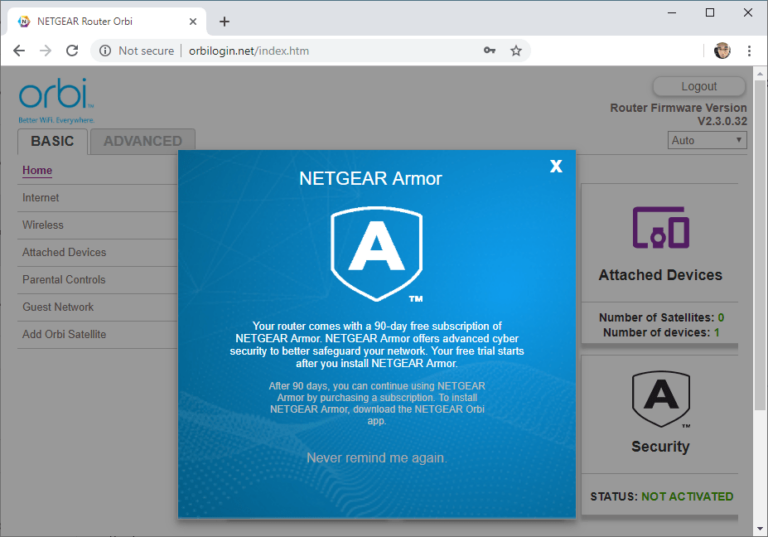Open the Chrome profile avatar
Screen dimensions: 768x537
point(722,51)
